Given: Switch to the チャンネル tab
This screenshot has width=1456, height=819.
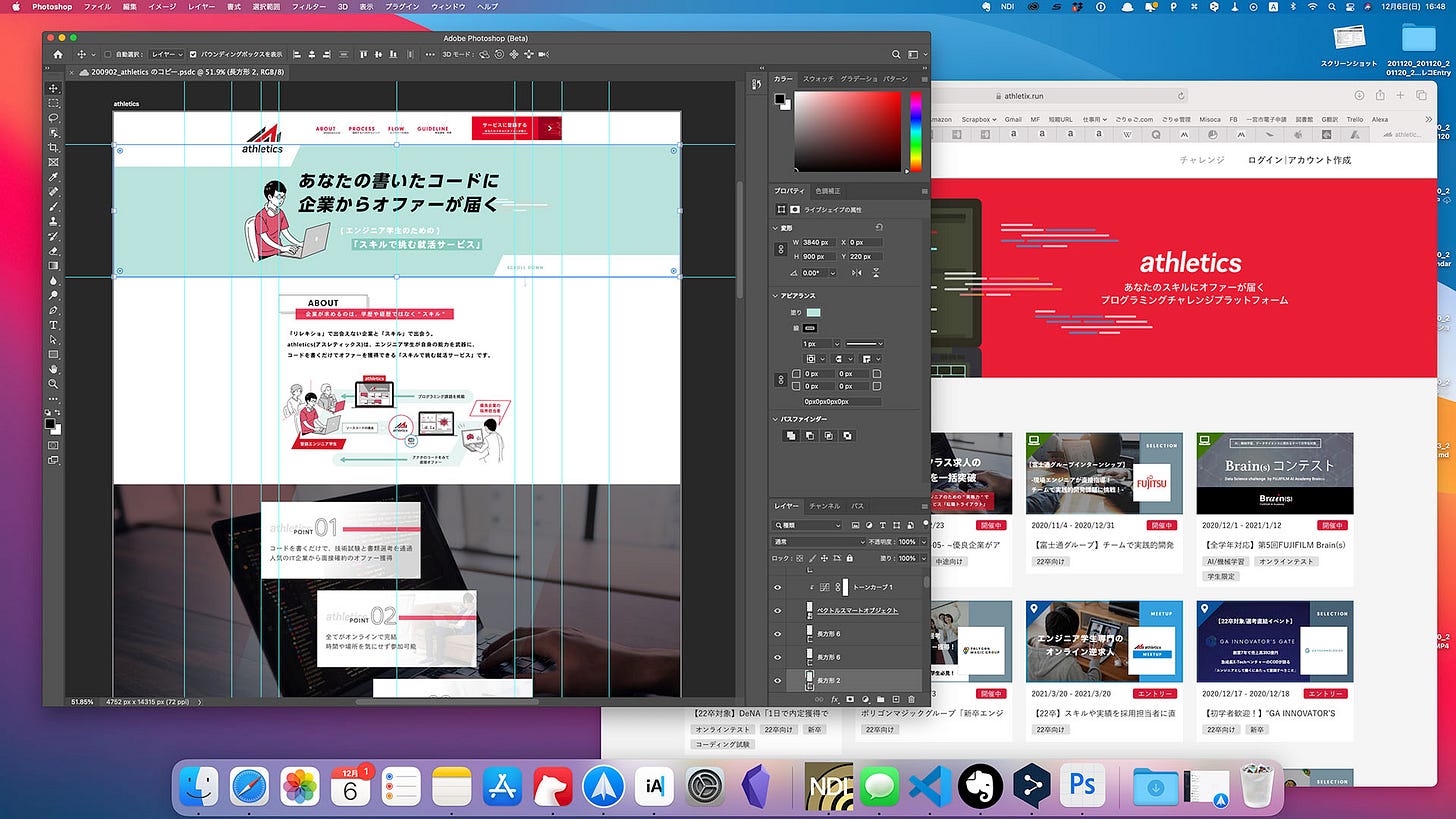Looking at the screenshot, I should click(825, 506).
